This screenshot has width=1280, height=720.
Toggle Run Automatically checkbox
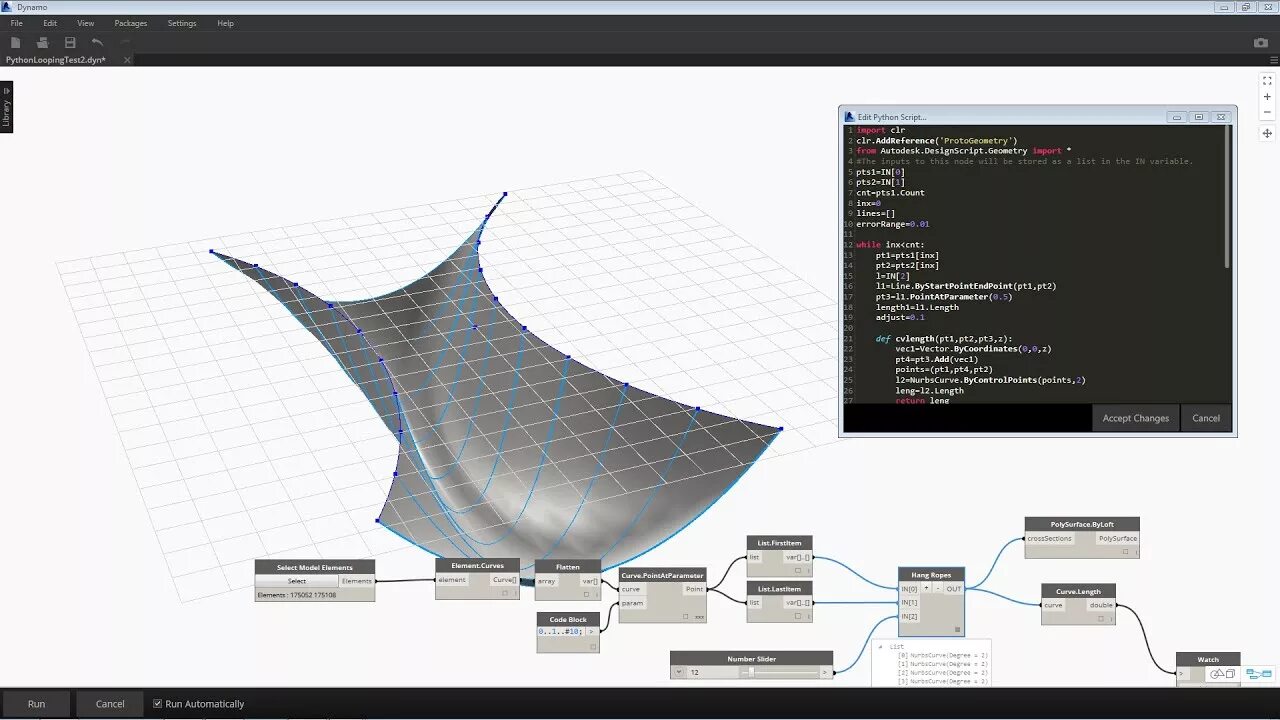point(157,703)
